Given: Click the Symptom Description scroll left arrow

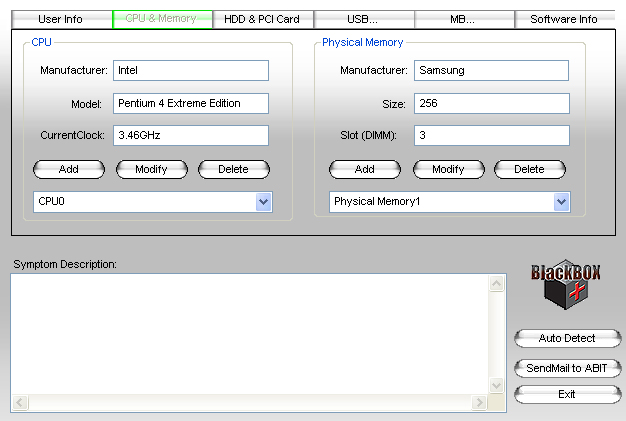Looking at the screenshot, I should click(20, 402).
